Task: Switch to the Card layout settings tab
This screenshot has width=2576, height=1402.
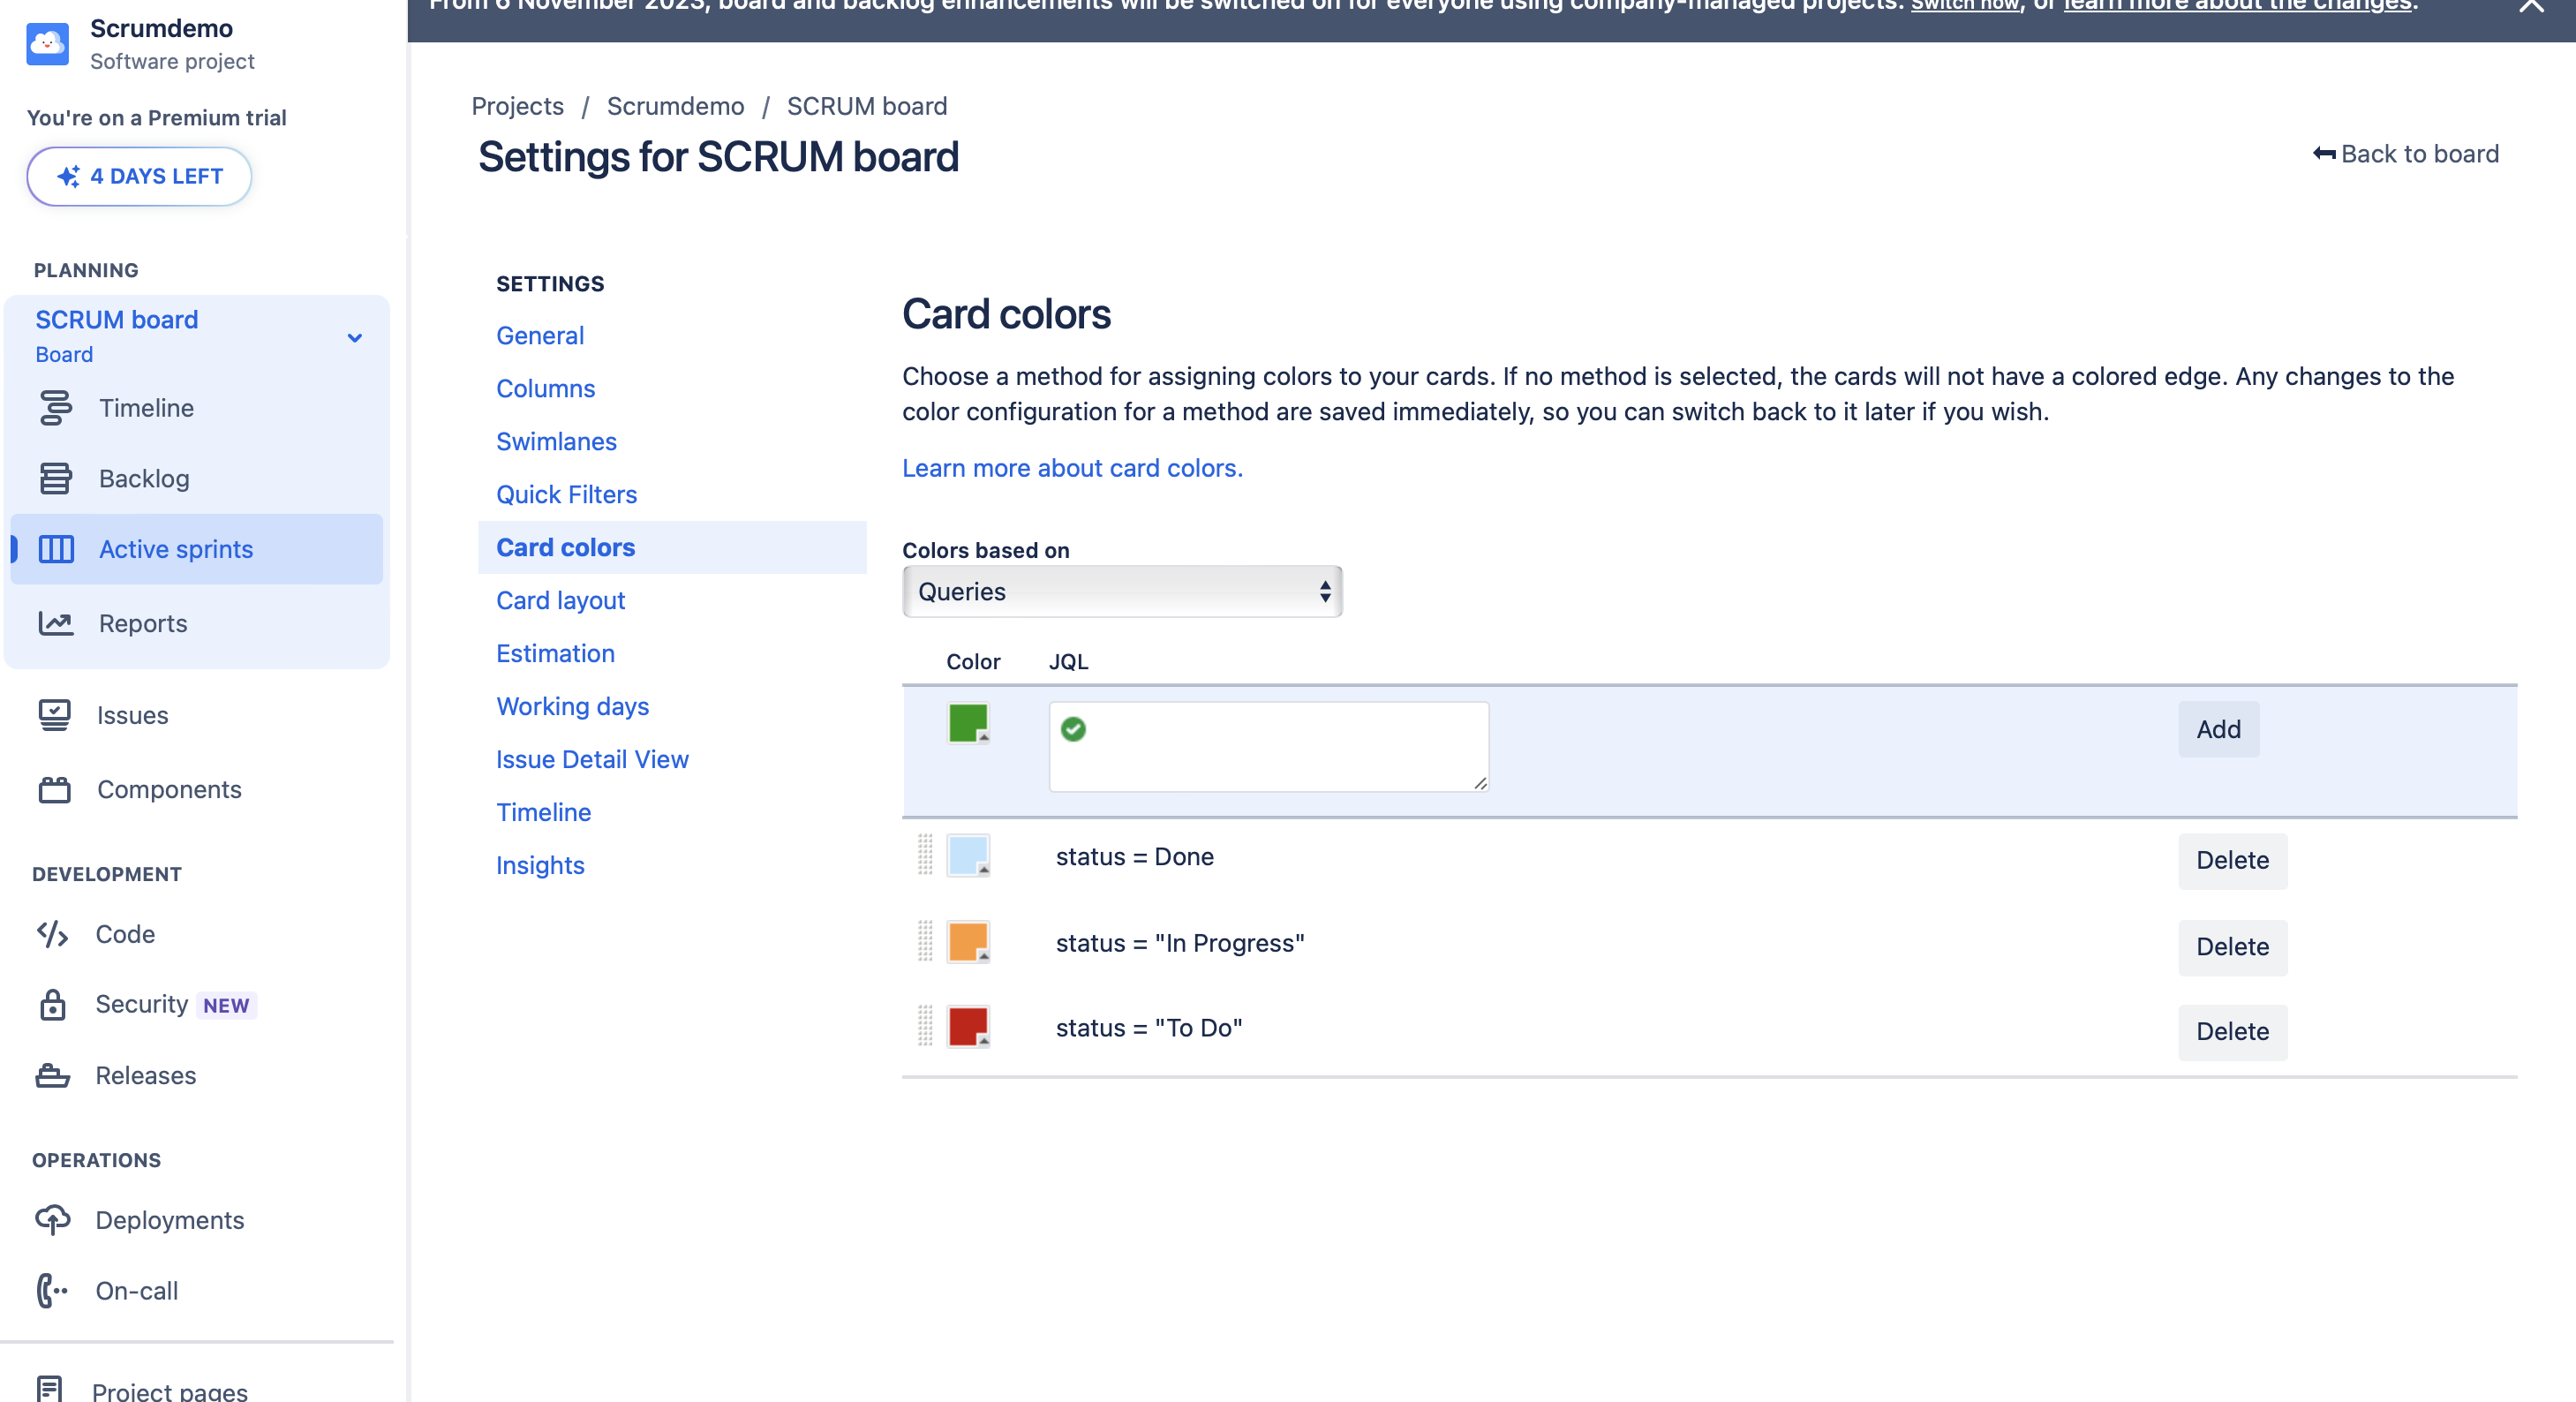Action: coord(561,600)
